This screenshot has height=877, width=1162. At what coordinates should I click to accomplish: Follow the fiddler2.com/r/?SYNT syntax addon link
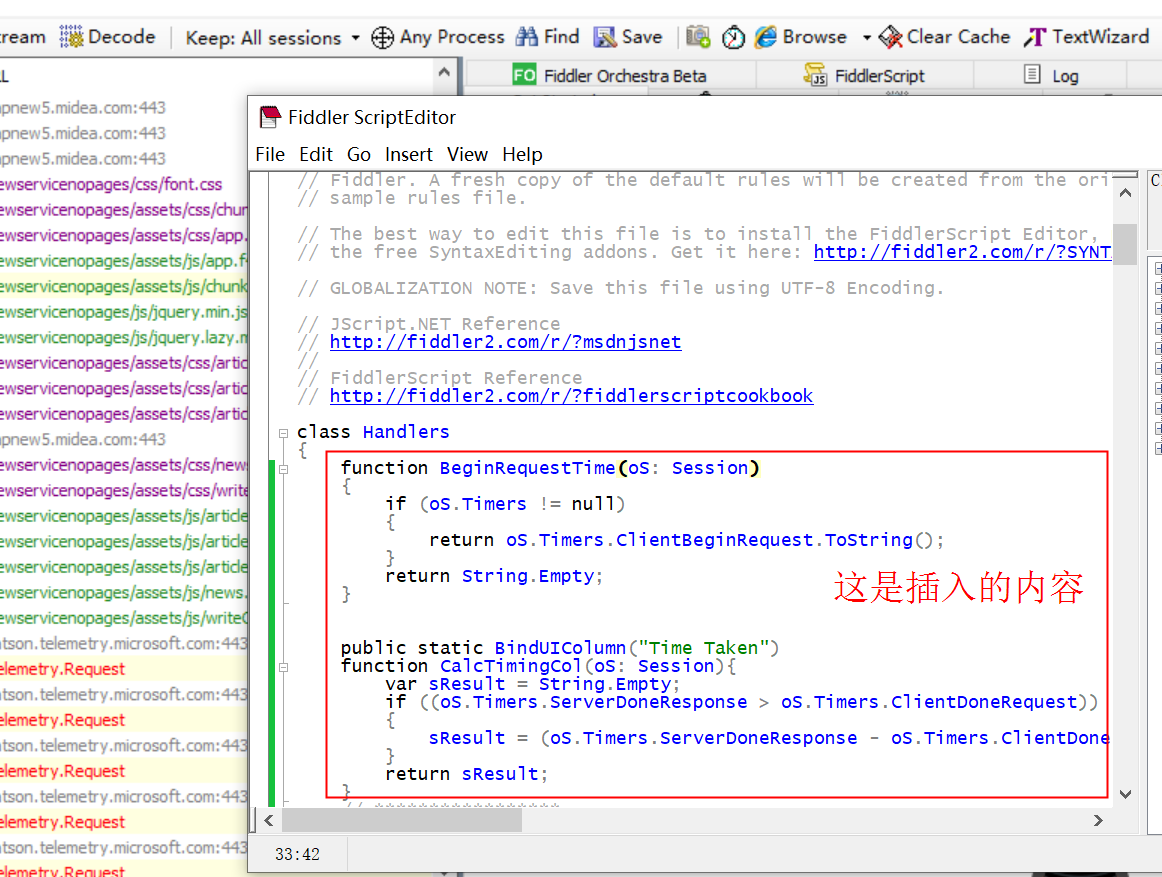click(962, 252)
